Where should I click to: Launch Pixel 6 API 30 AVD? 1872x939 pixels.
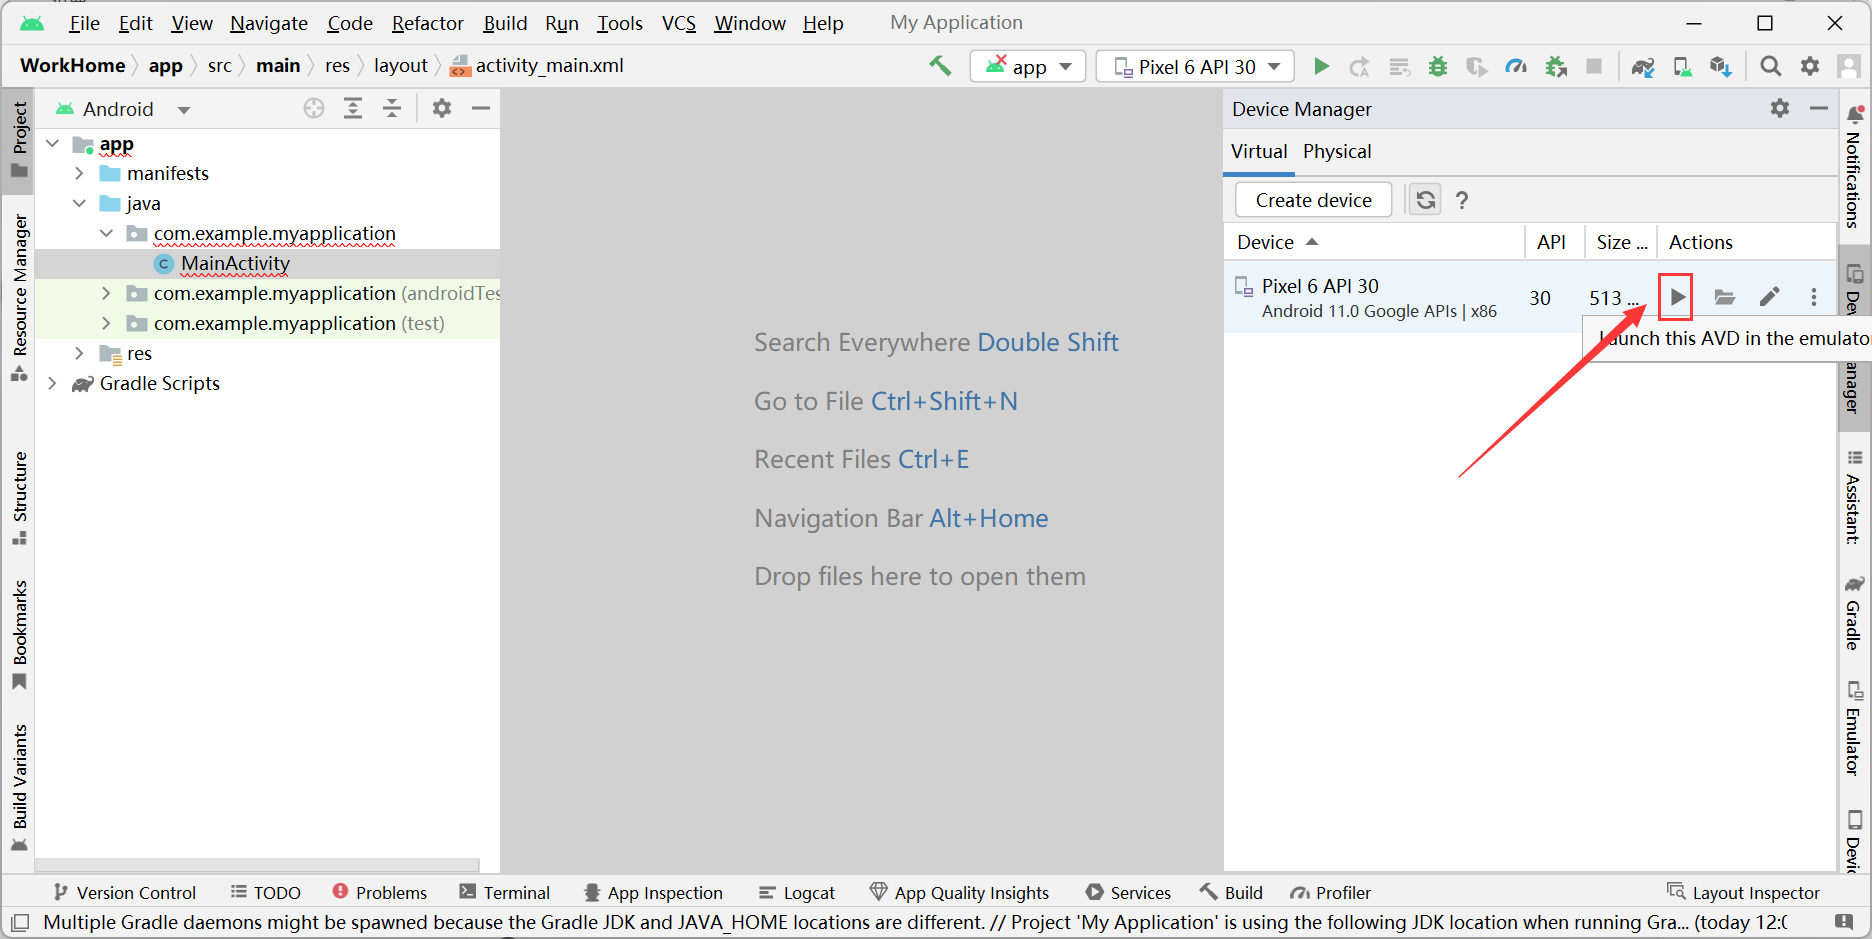tap(1676, 297)
